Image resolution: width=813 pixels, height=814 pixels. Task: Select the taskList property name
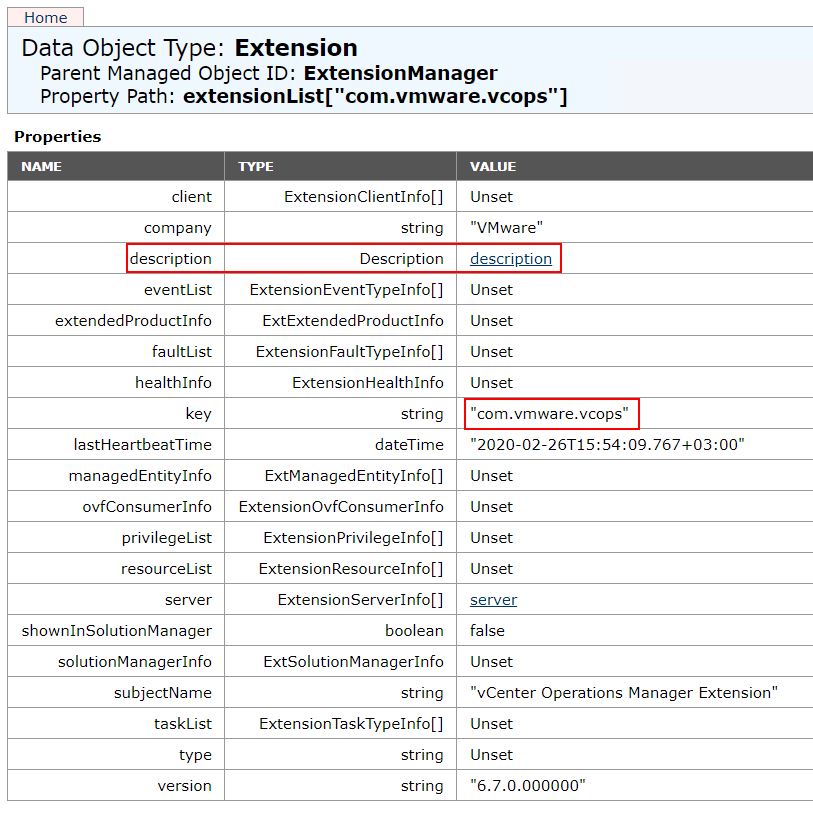(x=183, y=724)
